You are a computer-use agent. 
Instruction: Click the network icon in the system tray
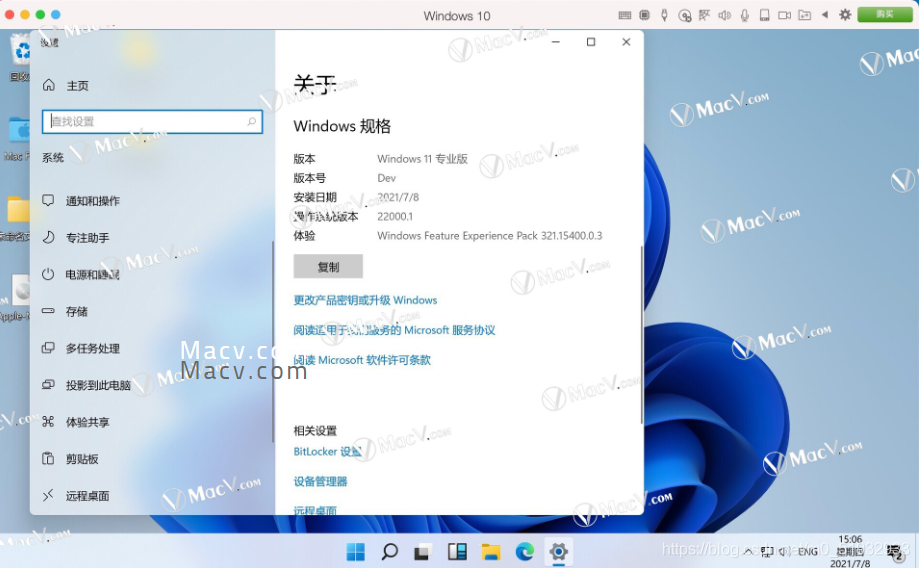click(x=767, y=552)
